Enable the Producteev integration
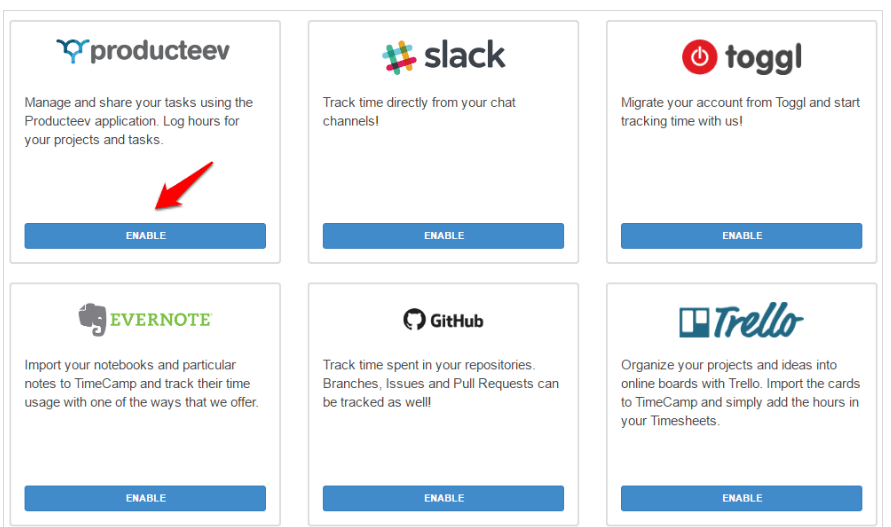The width and height of the screenshot is (891, 527). 145,236
